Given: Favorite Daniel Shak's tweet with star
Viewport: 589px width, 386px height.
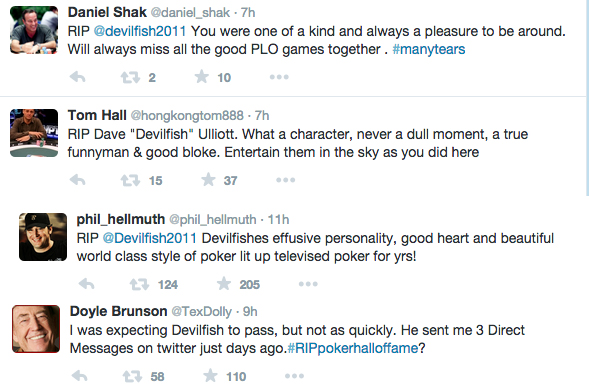Looking at the screenshot, I should coord(202,77).
